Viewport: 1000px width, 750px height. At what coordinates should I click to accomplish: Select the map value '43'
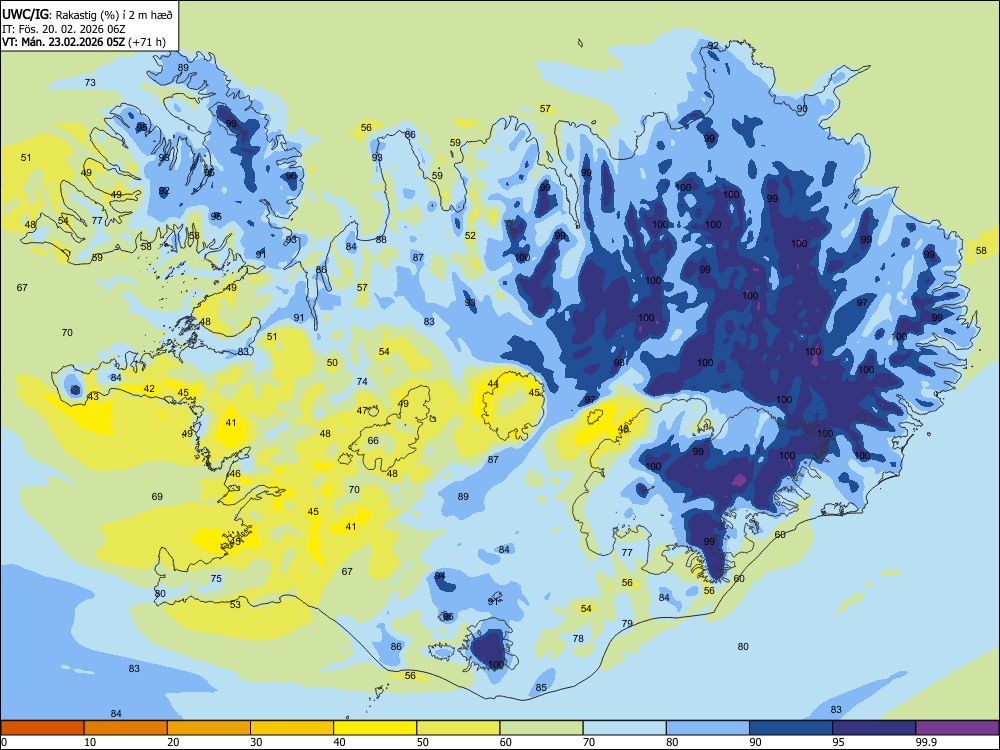[x=93, y=396]
